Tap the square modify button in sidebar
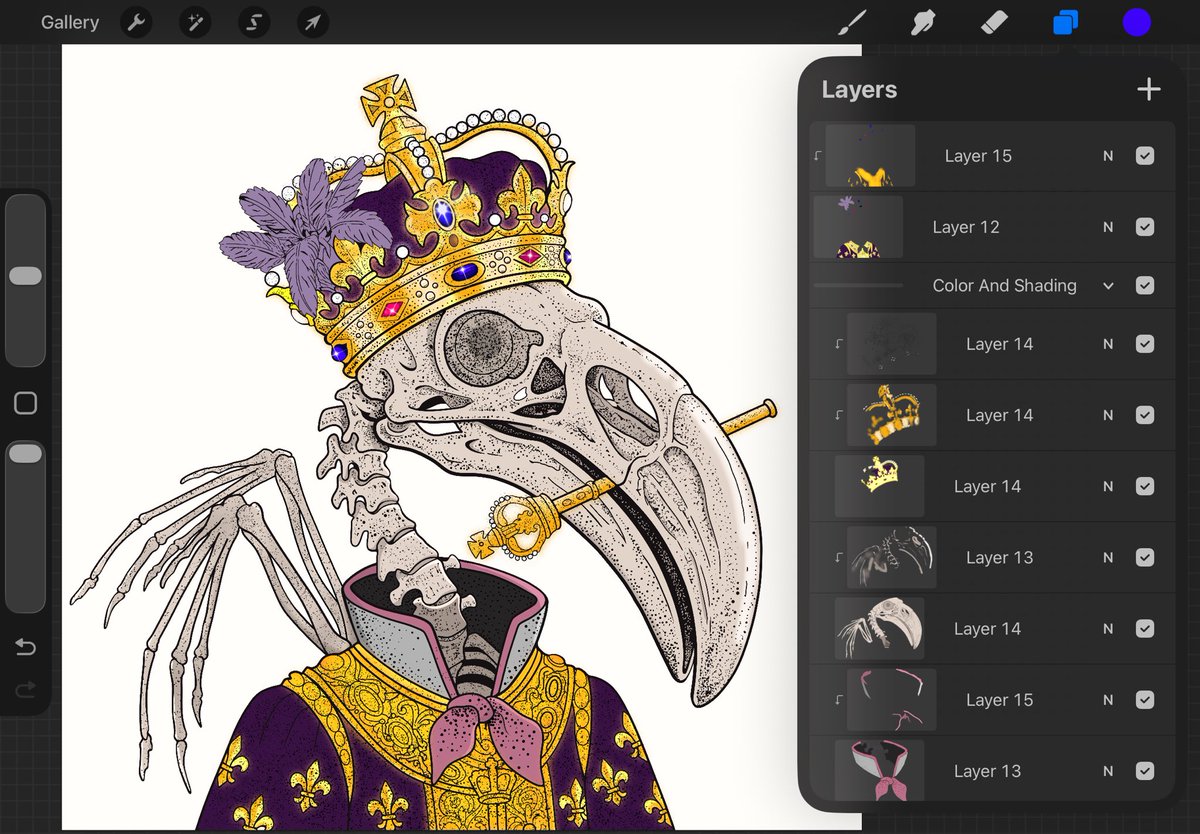Screen dimensions: 1200x834 (x=26, y=403)
